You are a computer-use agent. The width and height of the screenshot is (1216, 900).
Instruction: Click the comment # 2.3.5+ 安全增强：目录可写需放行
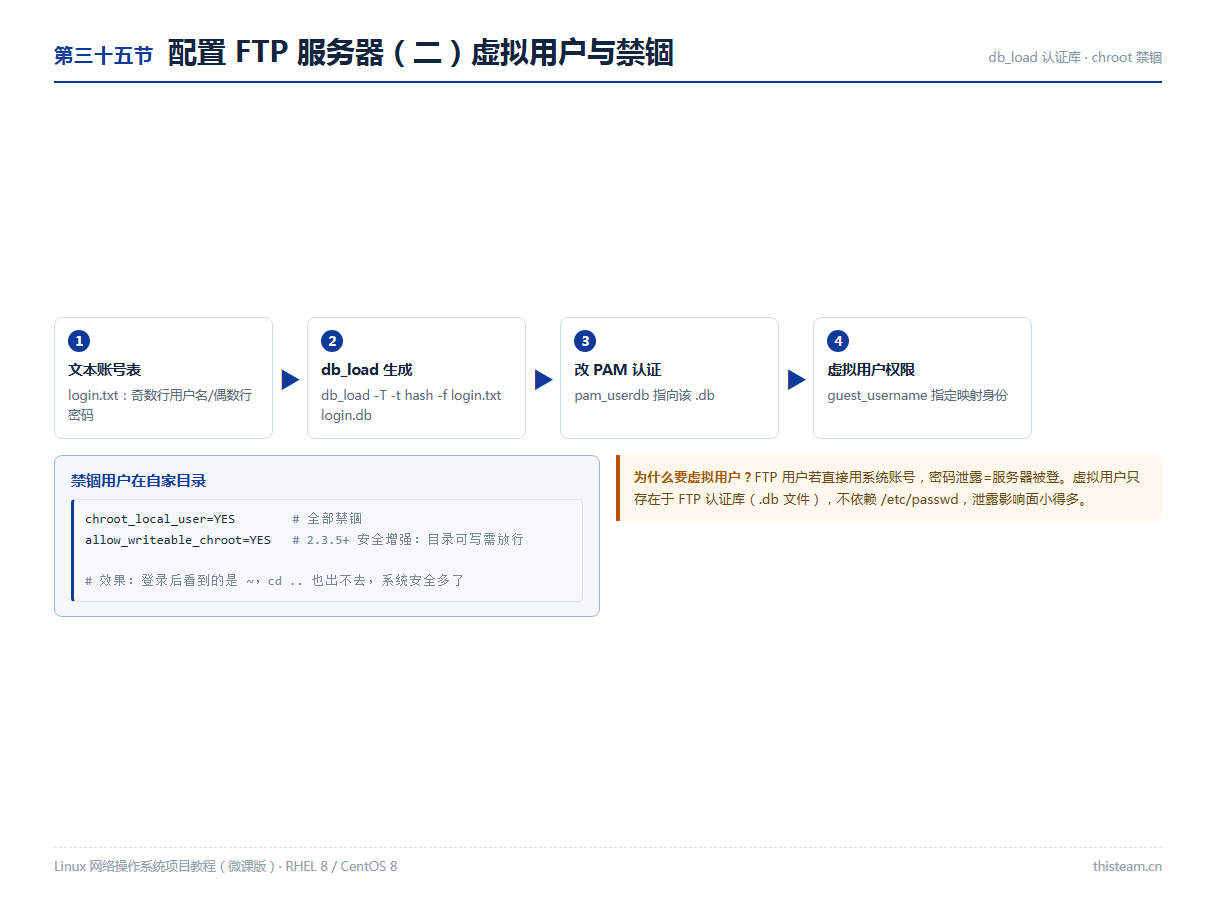click(x=408, y=540)
